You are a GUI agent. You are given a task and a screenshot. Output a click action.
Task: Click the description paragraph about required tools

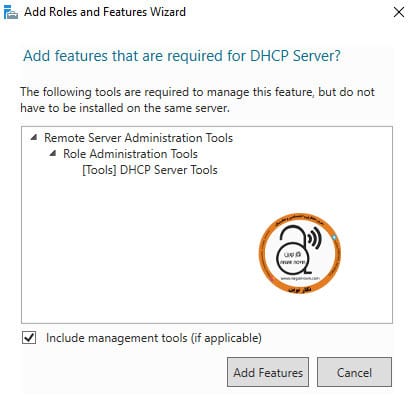click(x=197, y=100)
